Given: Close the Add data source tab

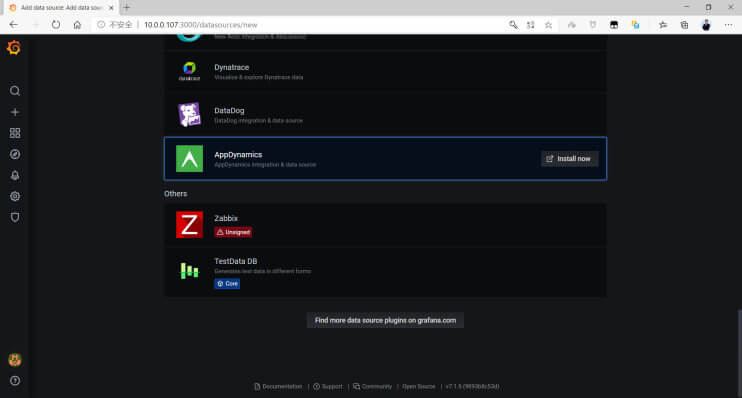Looking at the screenshot, I should point(111,8).
